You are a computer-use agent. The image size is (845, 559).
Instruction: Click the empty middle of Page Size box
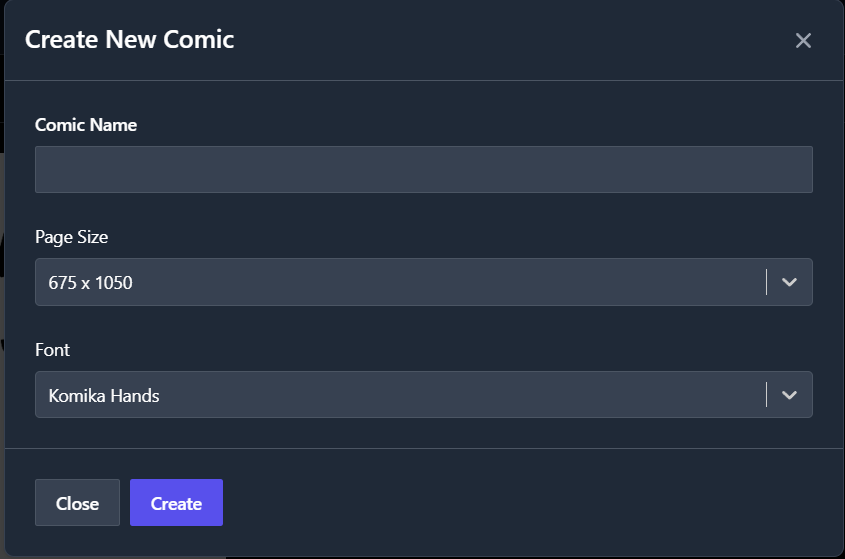tap(447, 282)
